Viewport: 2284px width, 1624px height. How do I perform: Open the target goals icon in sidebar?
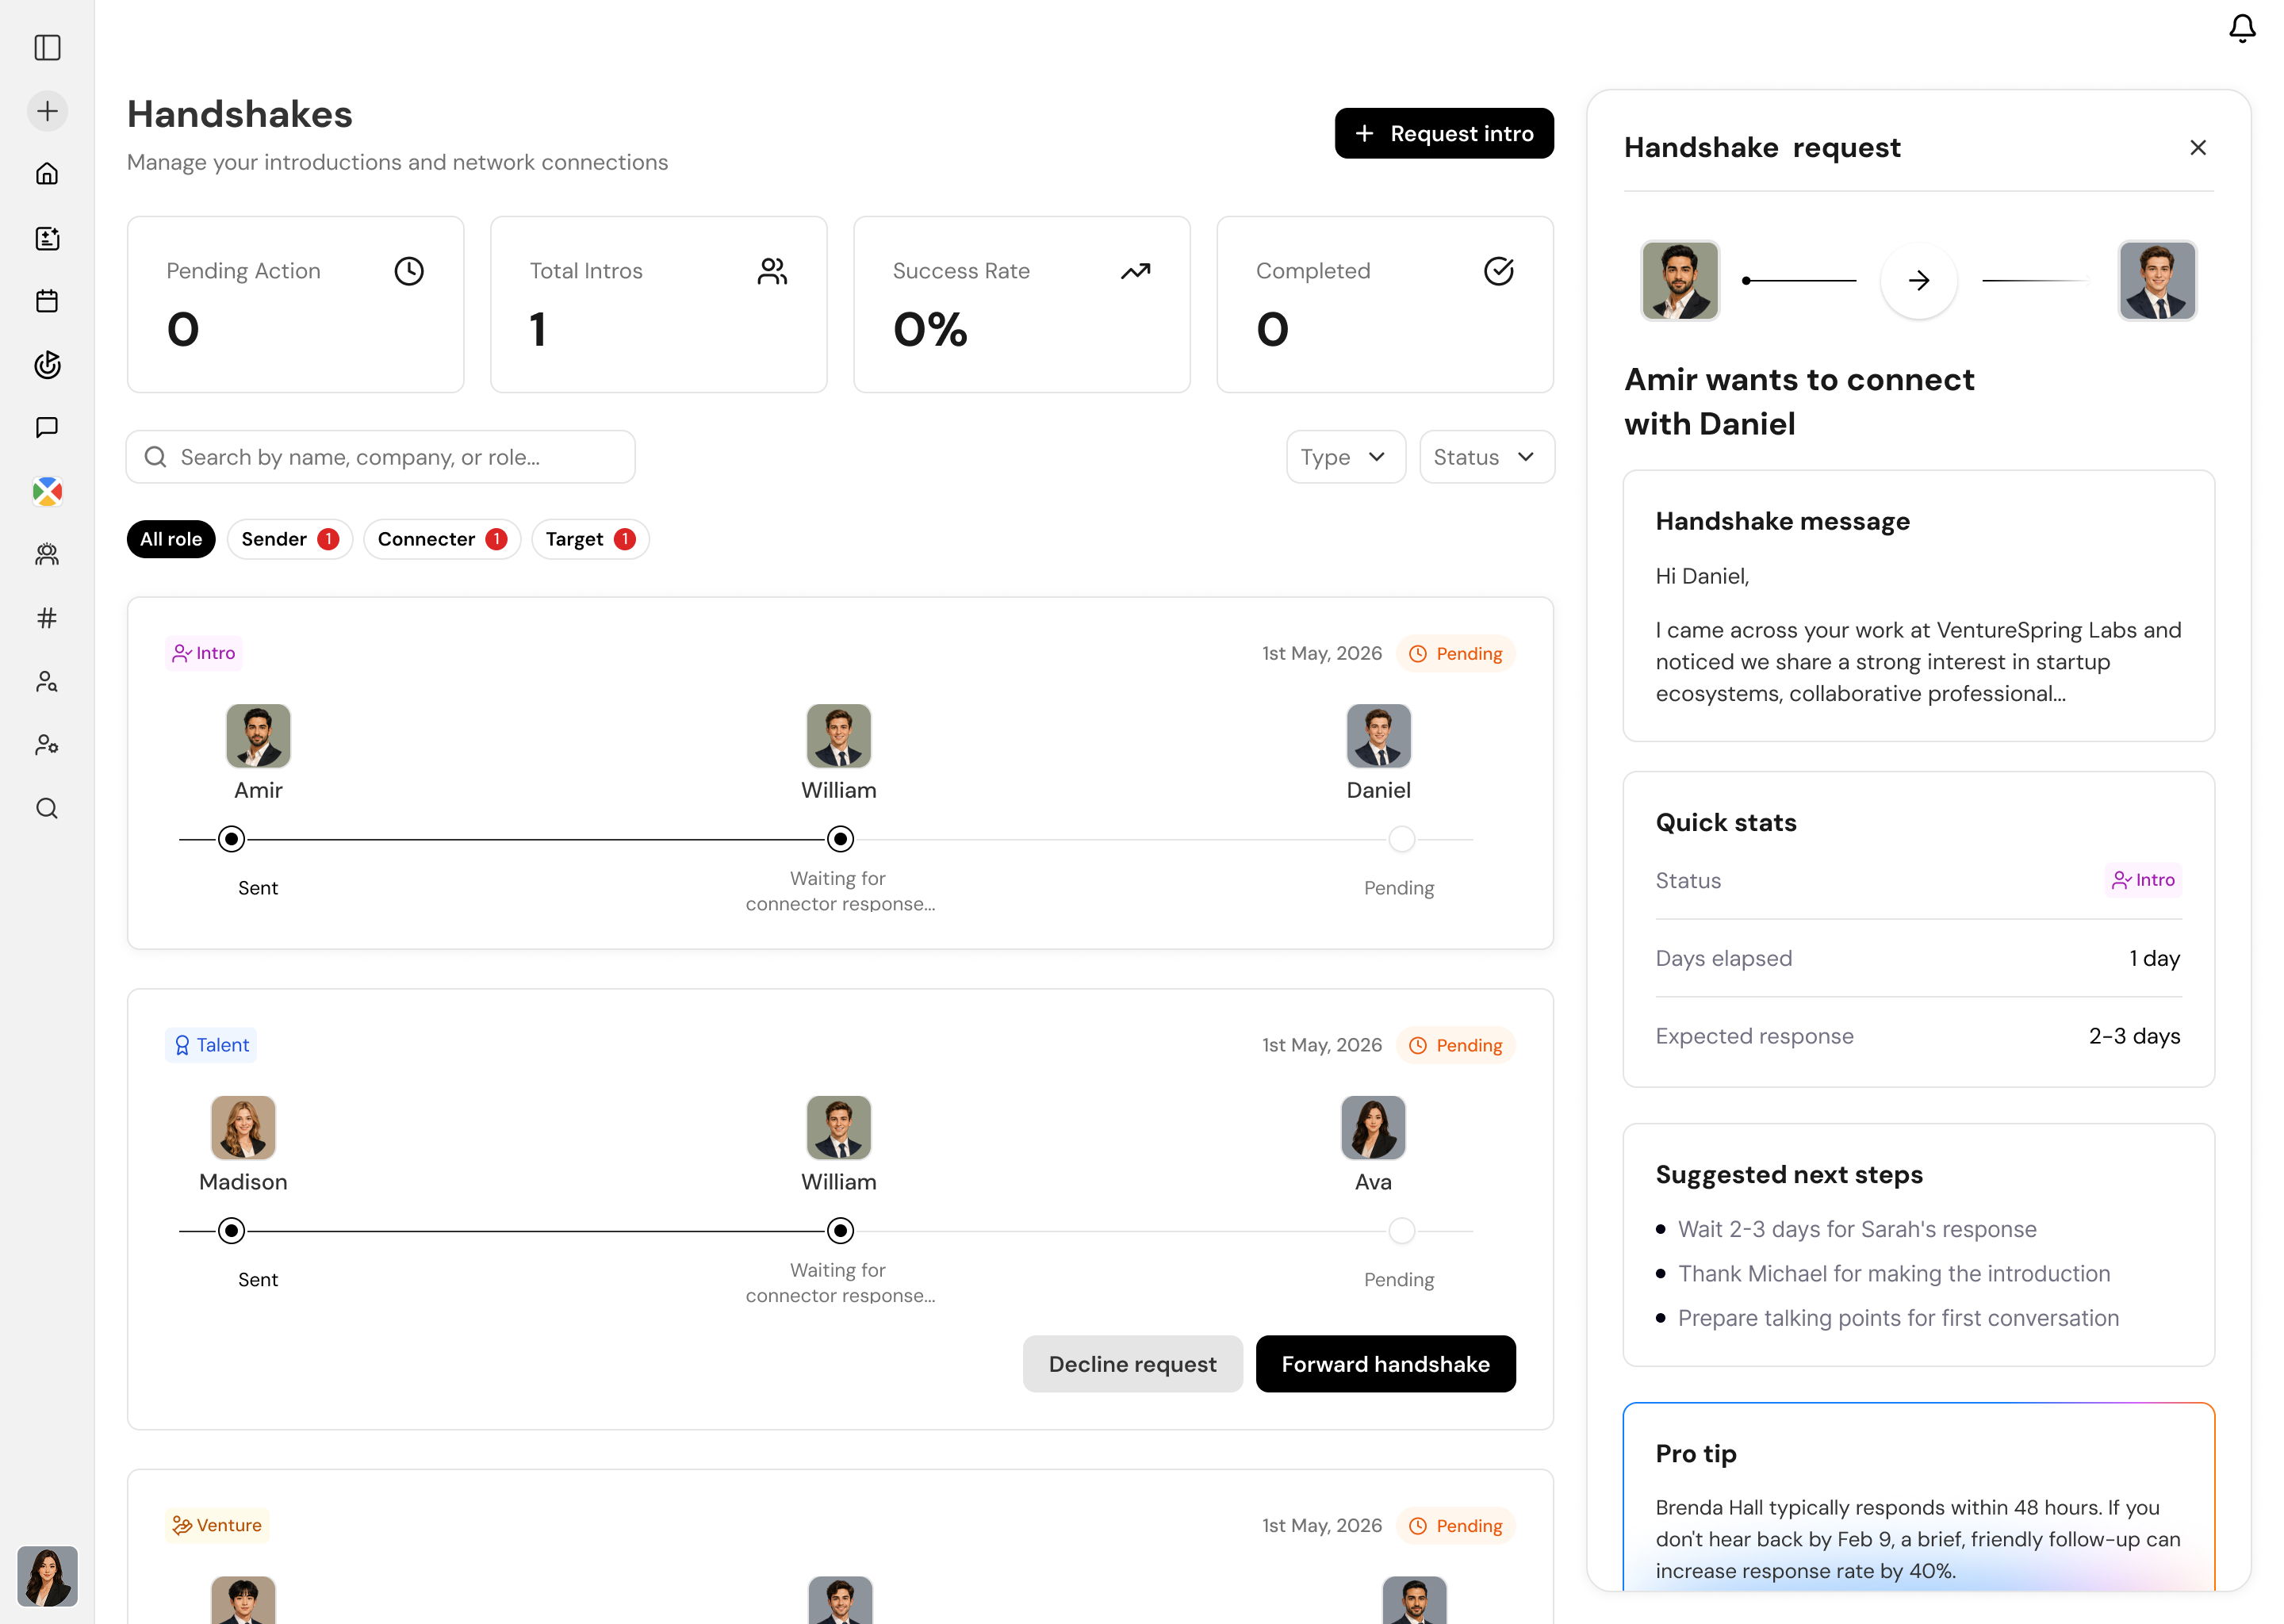click(x=47, y=365)
